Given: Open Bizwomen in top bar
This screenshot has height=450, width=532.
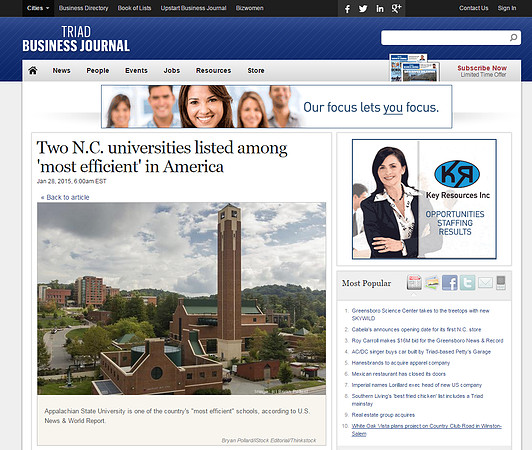Looking at the screenshot, I should pyautogui.click(x=249, y=8).
